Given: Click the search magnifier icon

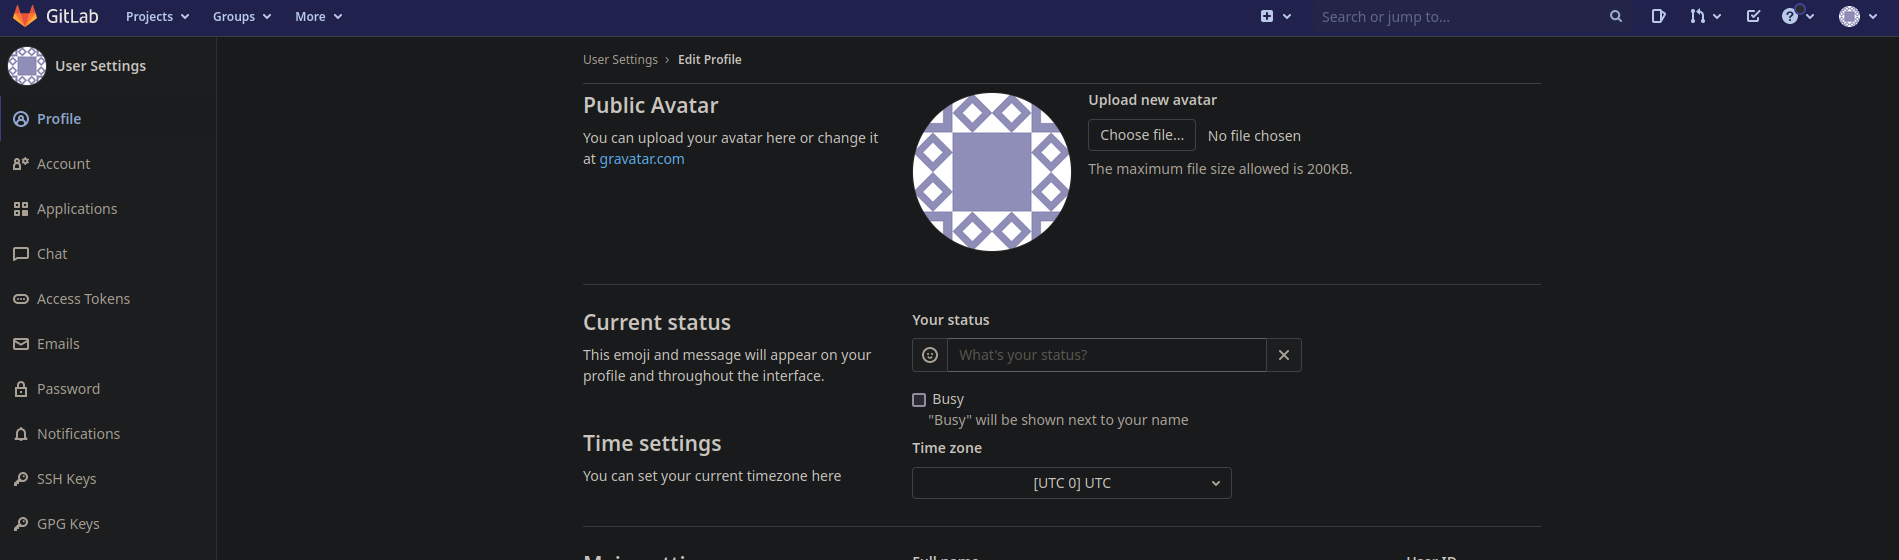Looking at the screenshot, I should coord(1615,17).
